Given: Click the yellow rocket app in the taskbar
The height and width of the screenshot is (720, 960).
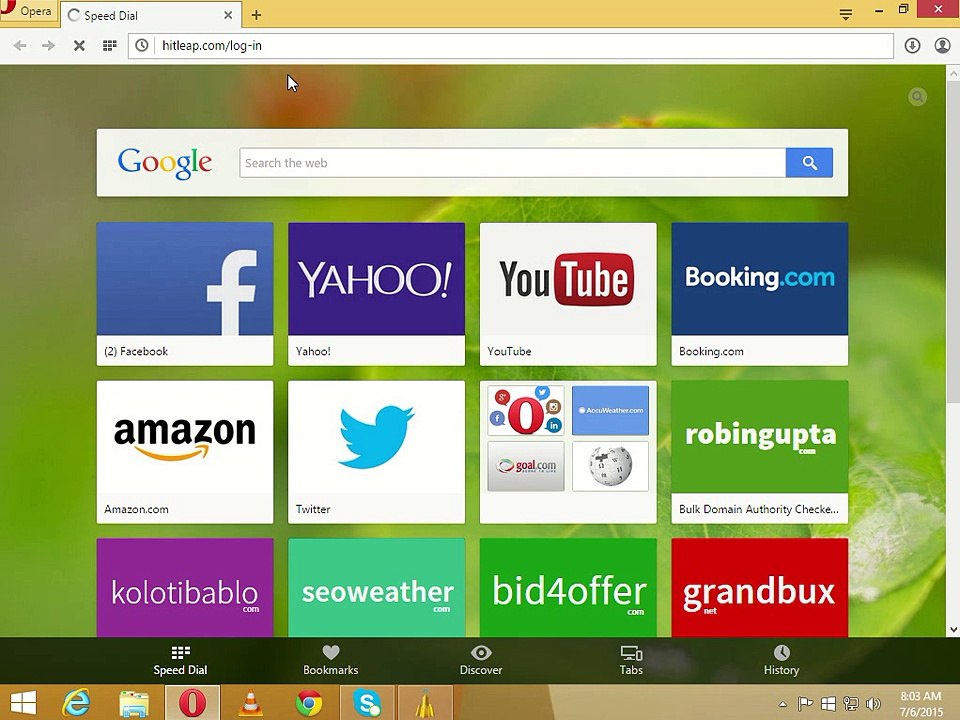Looking at the screenshot, I should coord(426,702).
